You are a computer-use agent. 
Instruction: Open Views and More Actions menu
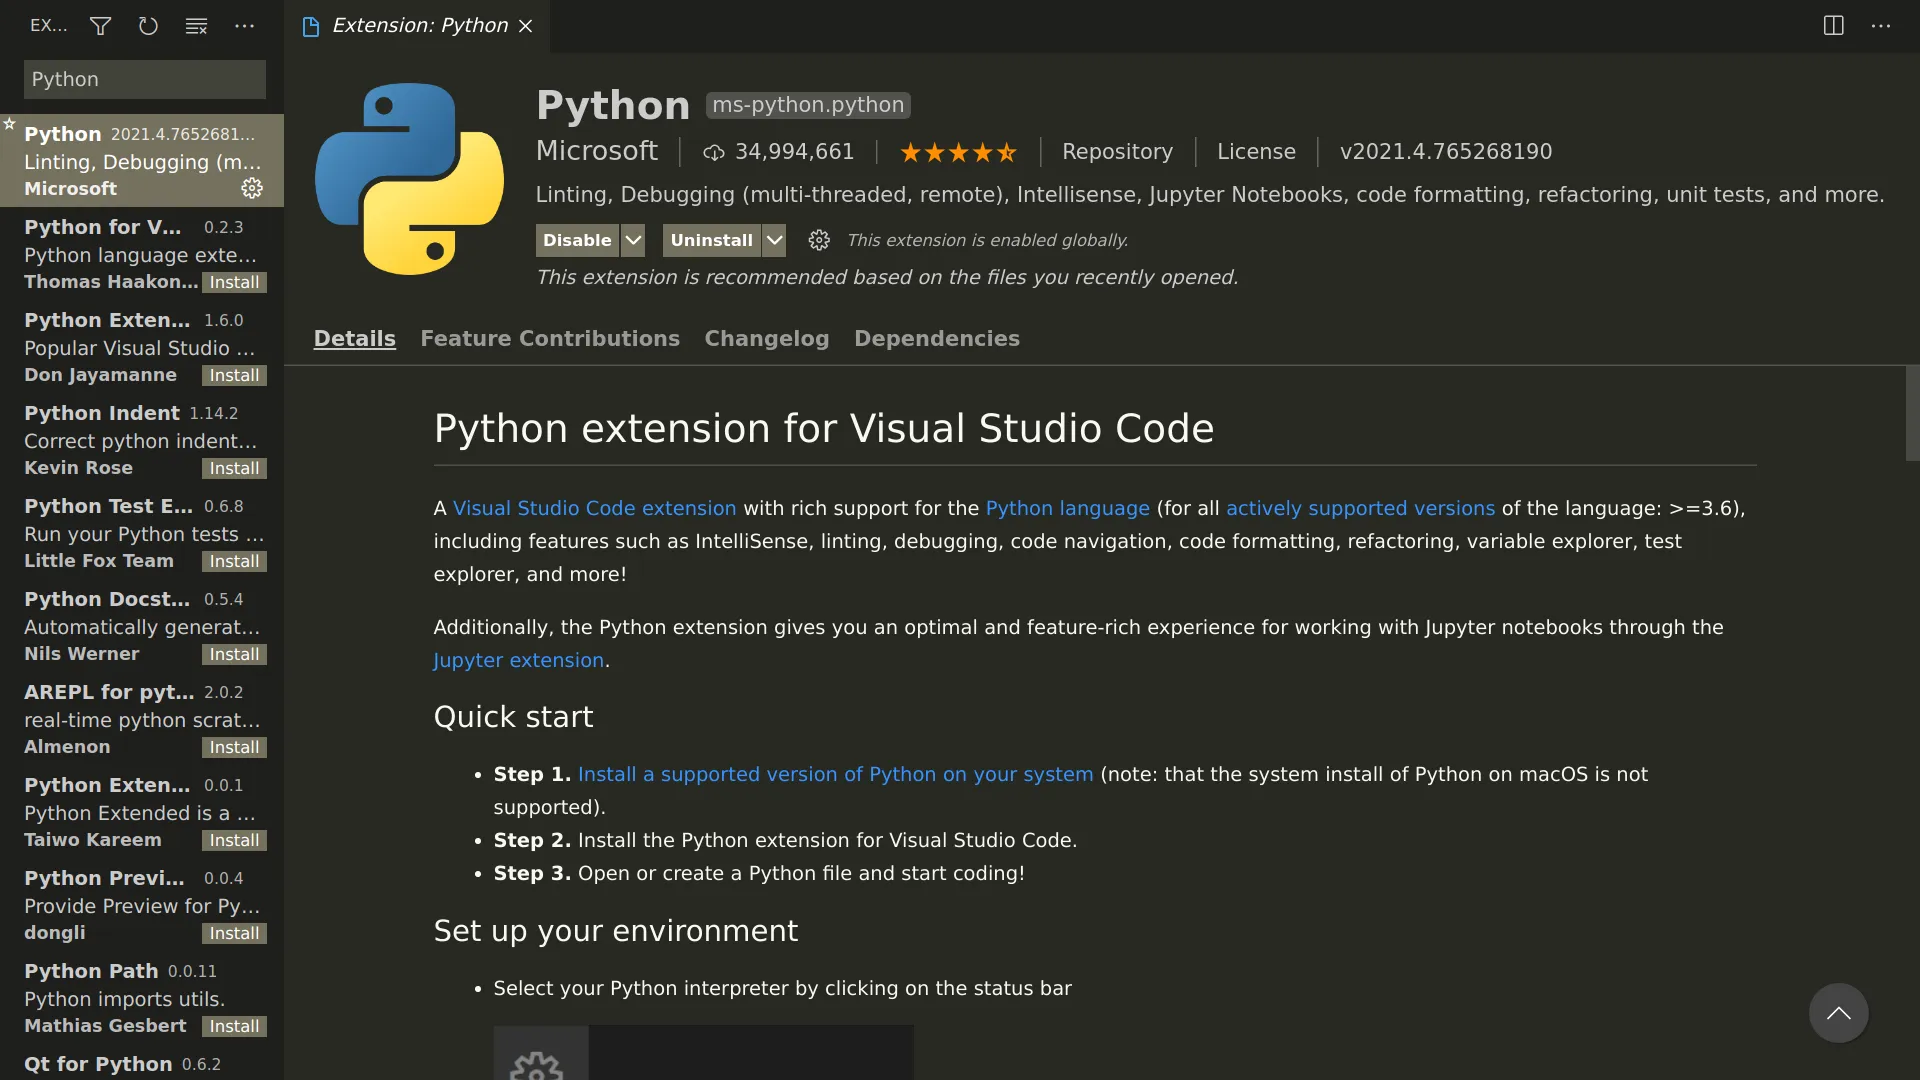pos(244,26)
